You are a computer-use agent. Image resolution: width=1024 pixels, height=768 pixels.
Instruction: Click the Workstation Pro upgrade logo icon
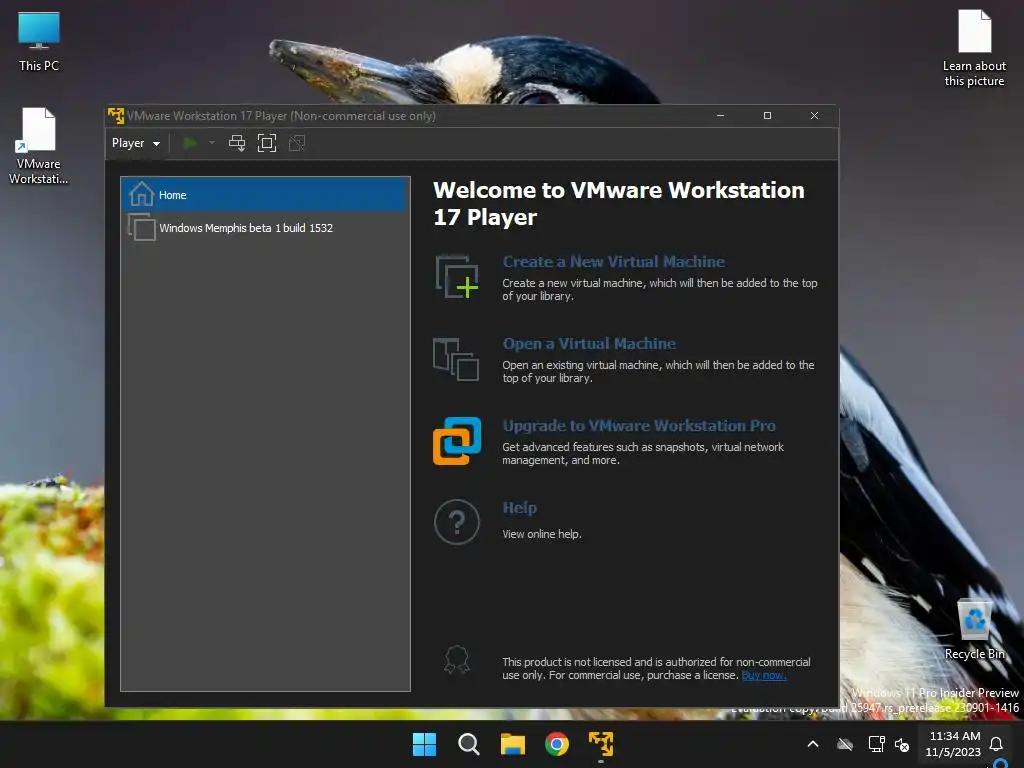pyautogui.click(x=457, y=441)
